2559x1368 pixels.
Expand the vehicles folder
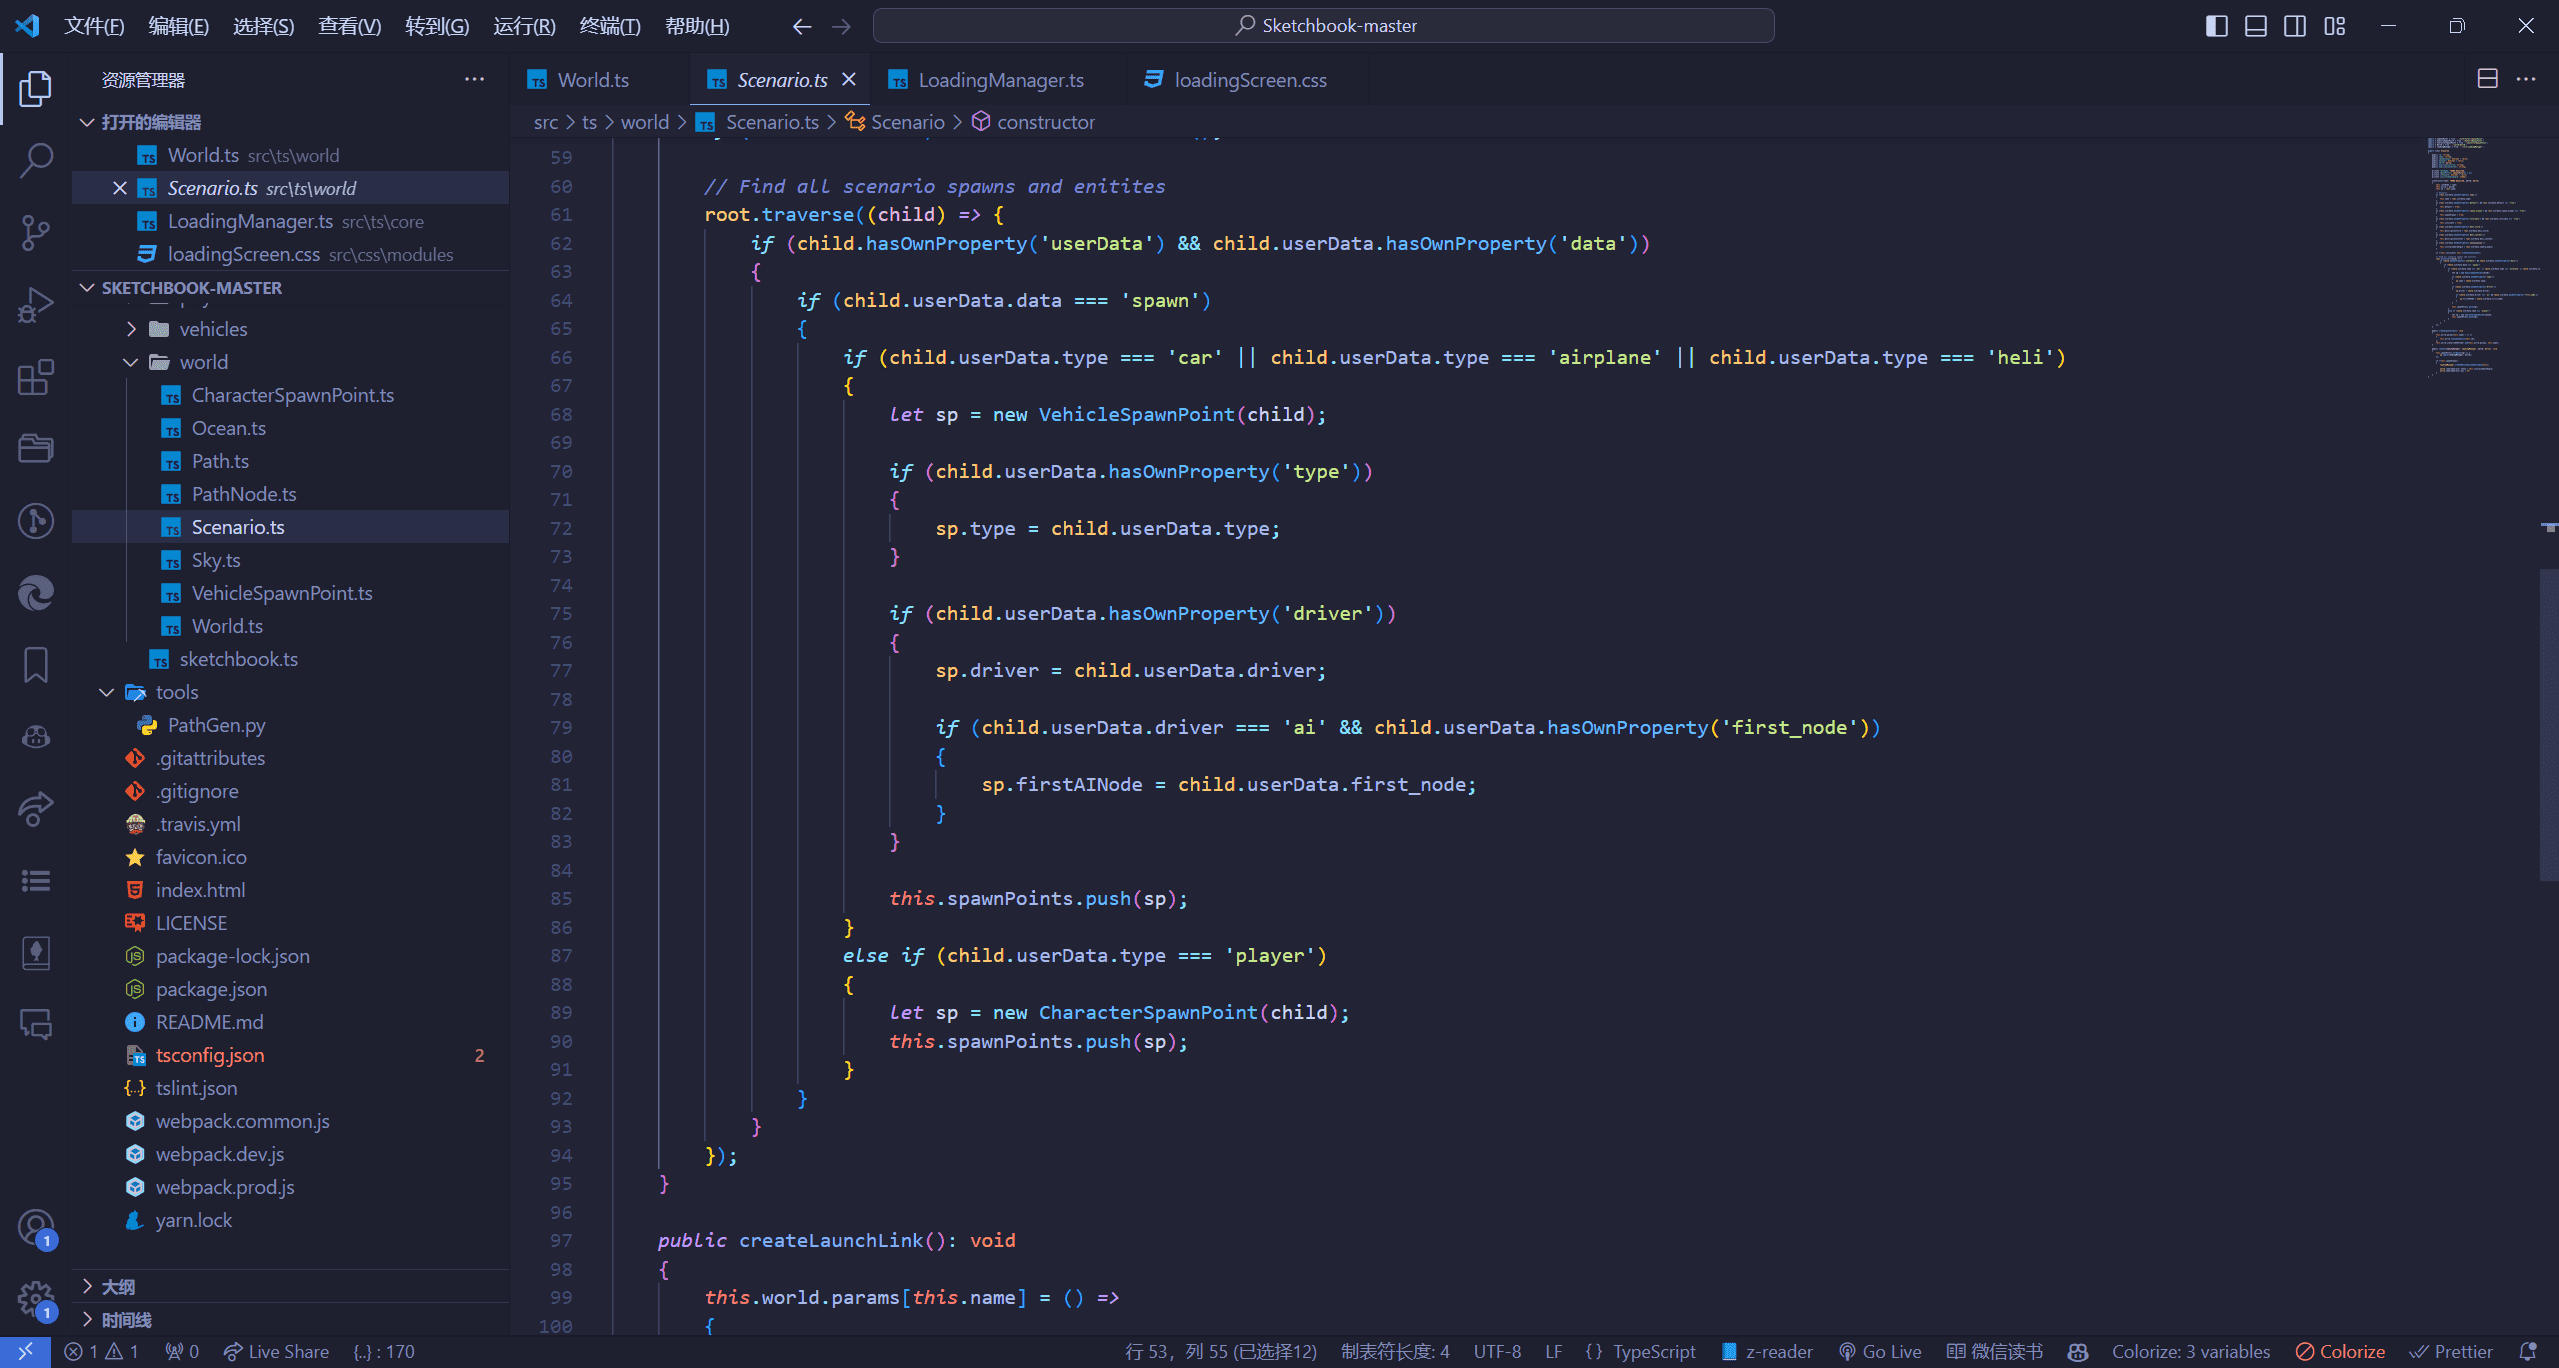(290, 329)
